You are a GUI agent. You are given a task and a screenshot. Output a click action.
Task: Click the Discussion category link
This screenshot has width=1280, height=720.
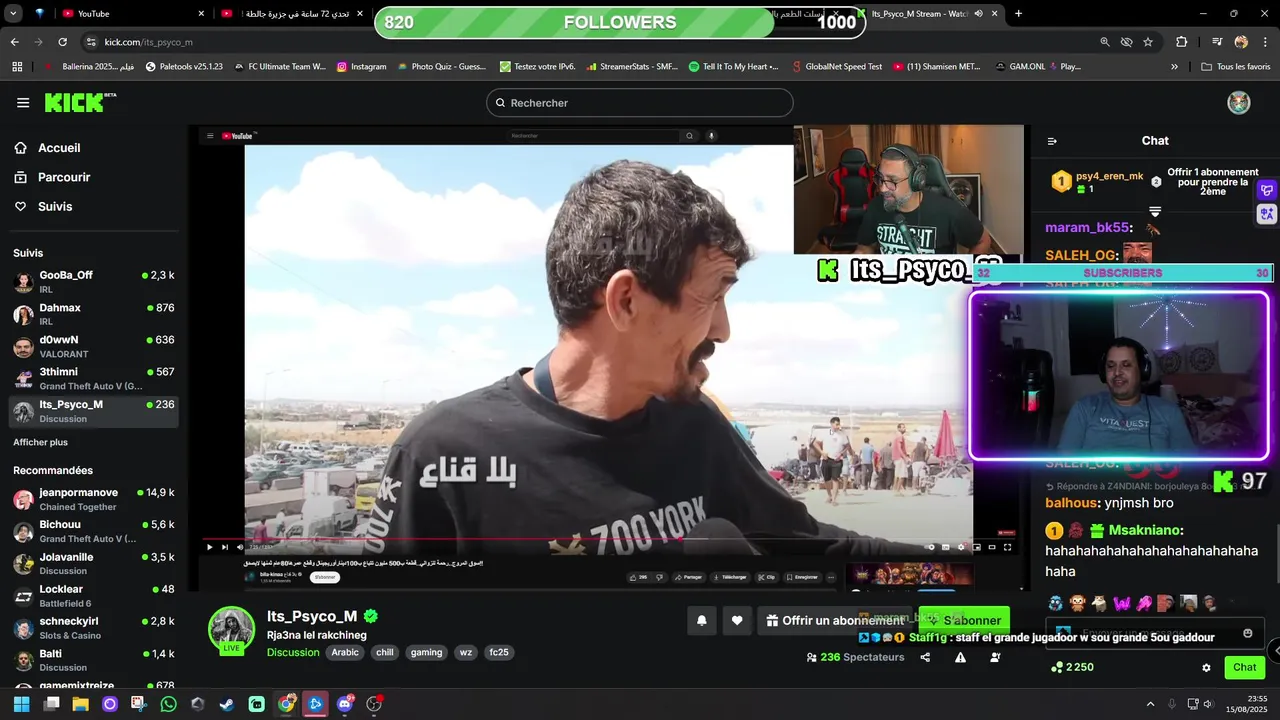pos(293,652)
